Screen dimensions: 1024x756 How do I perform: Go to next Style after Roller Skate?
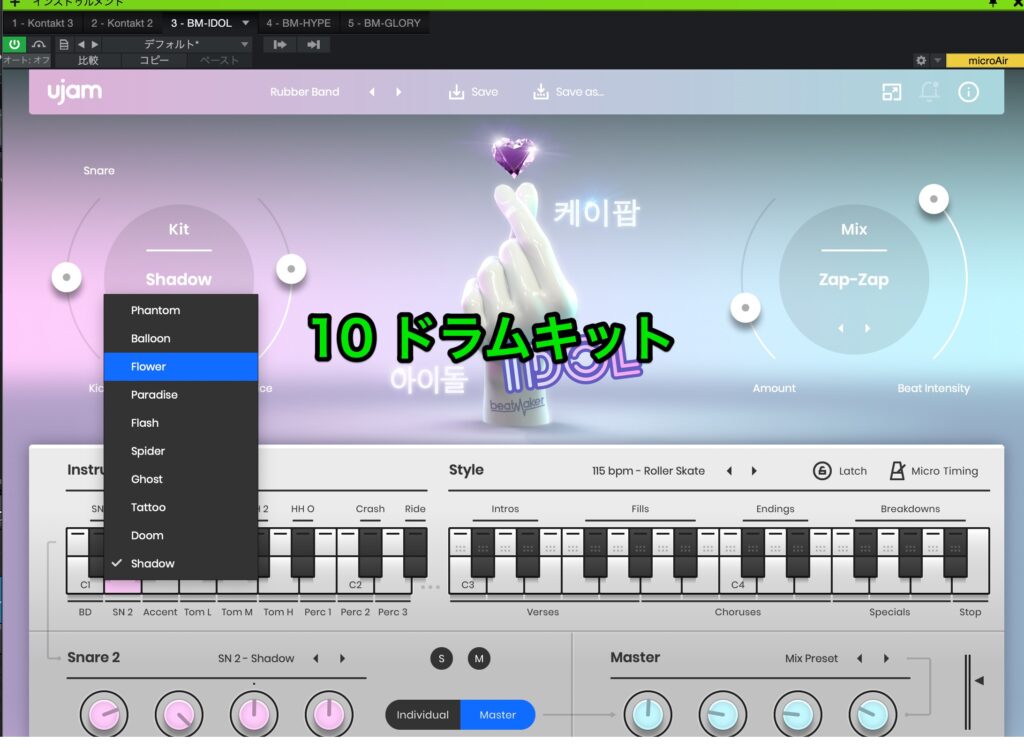tap(754, 471)
